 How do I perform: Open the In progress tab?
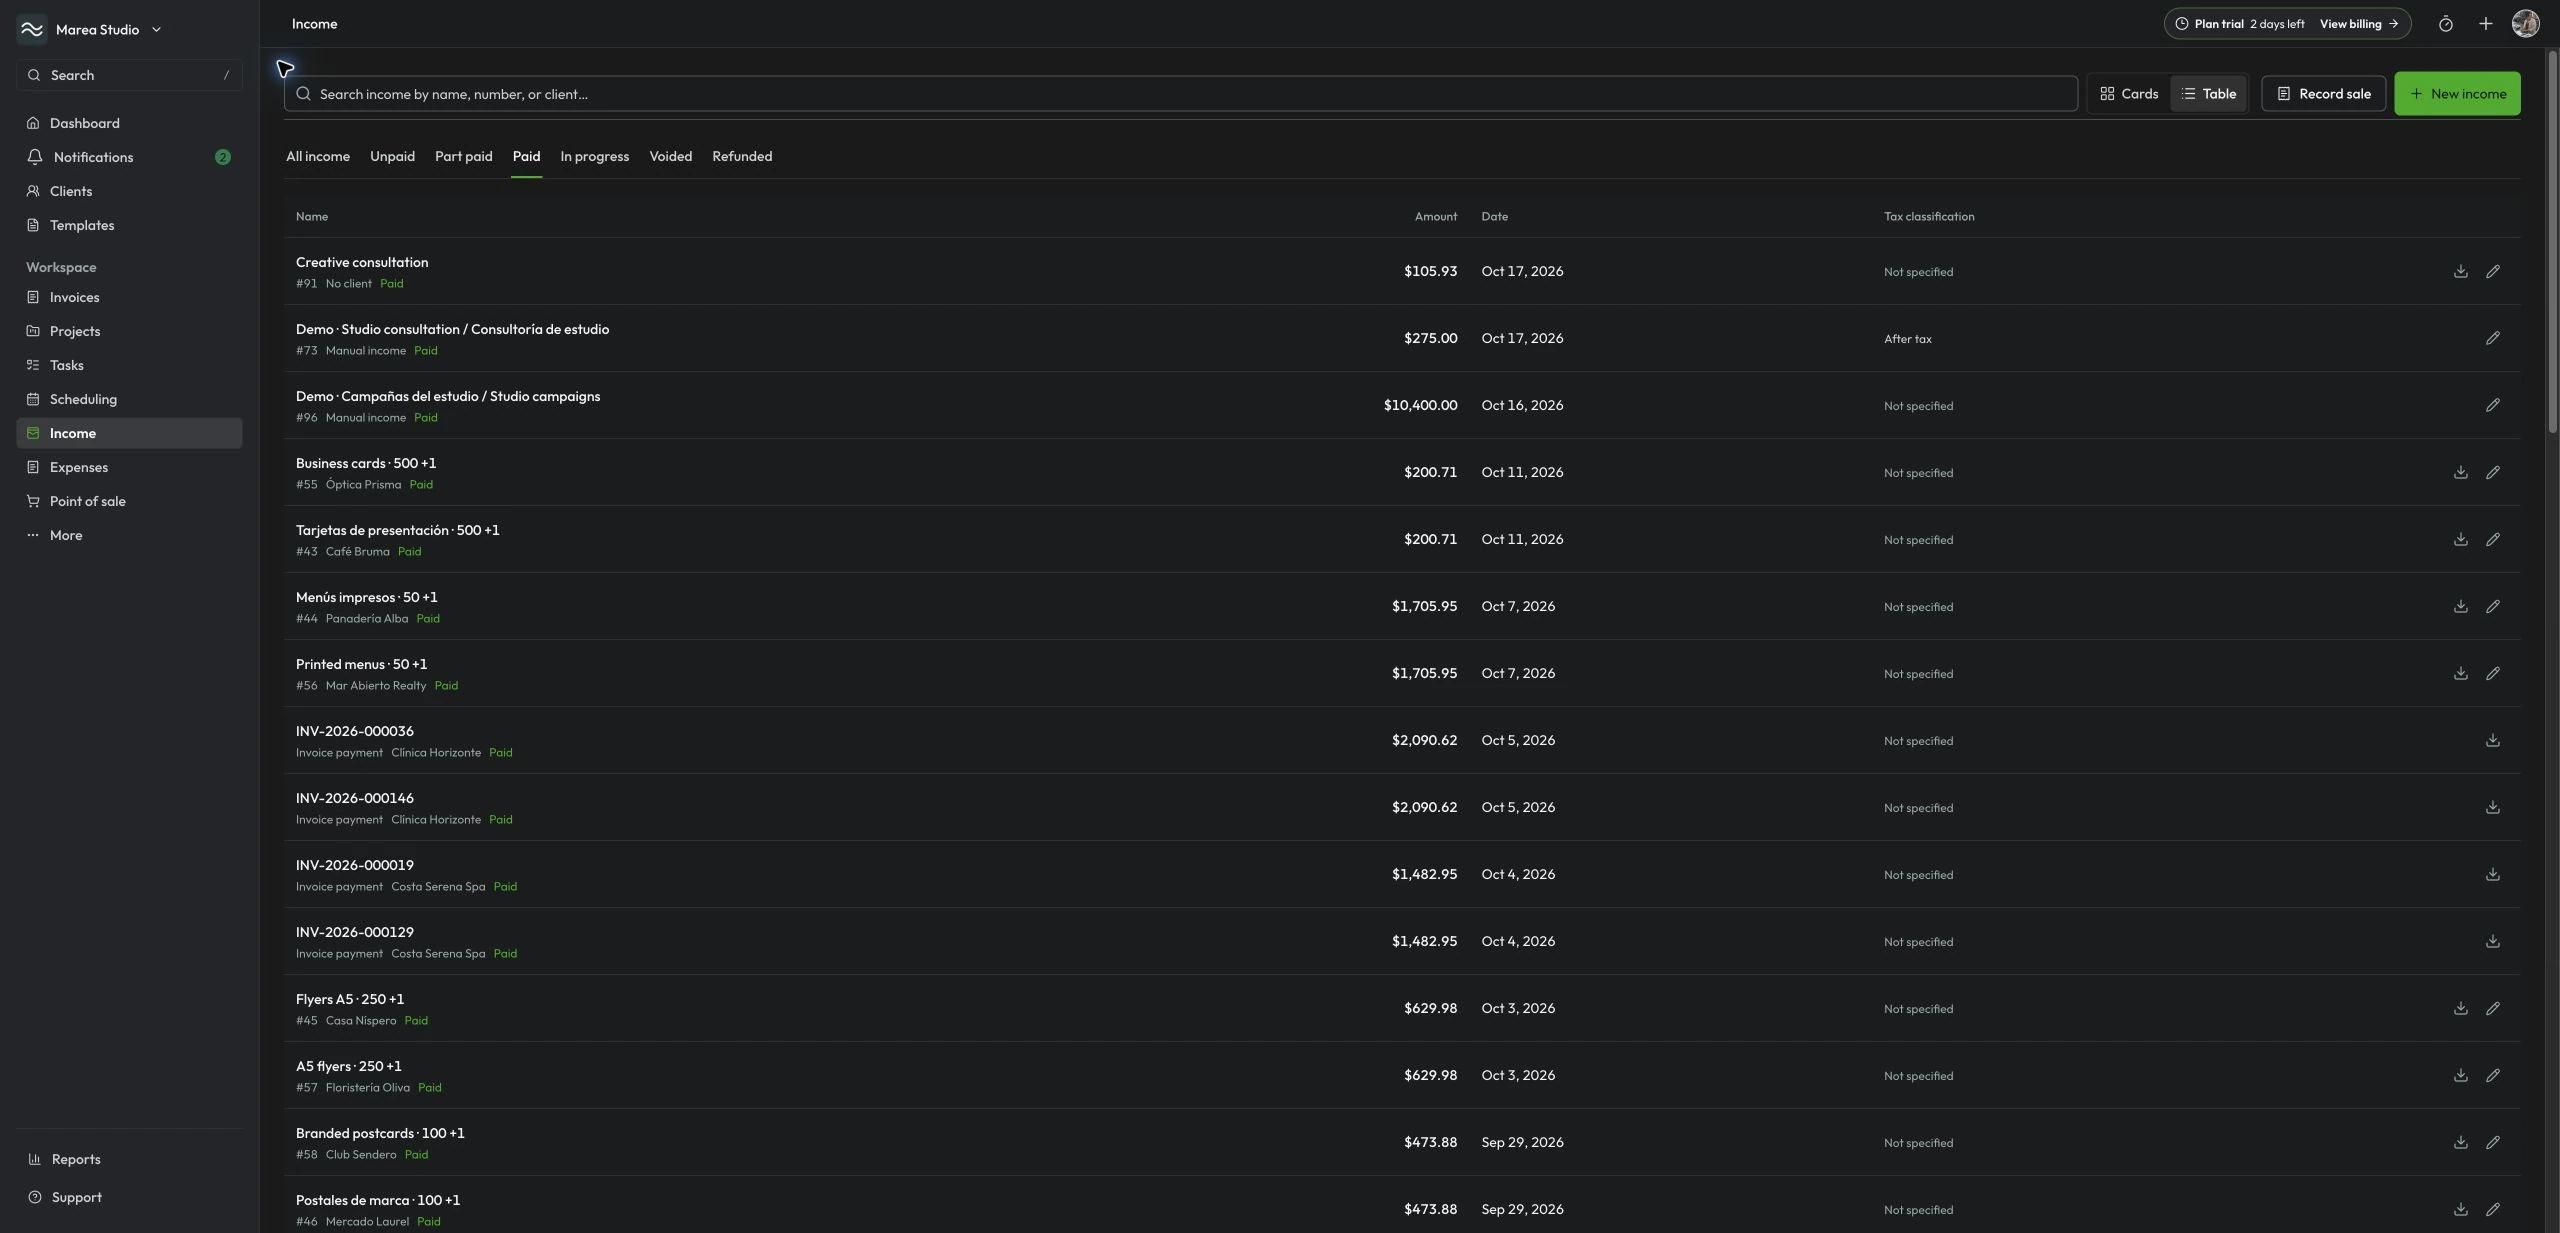coord(594,157)
